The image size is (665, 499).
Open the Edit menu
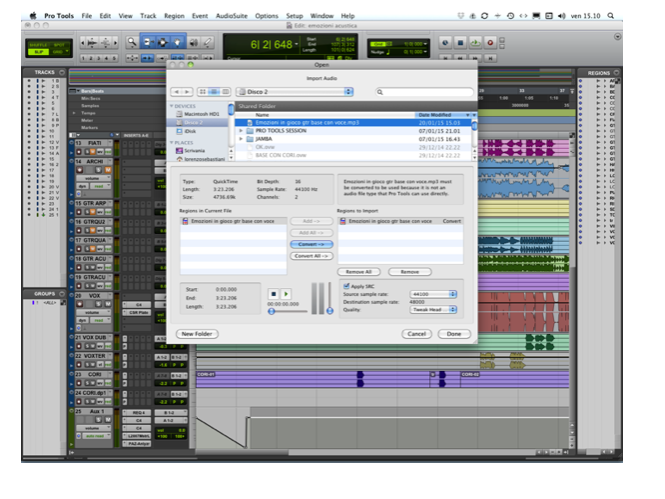105,16
